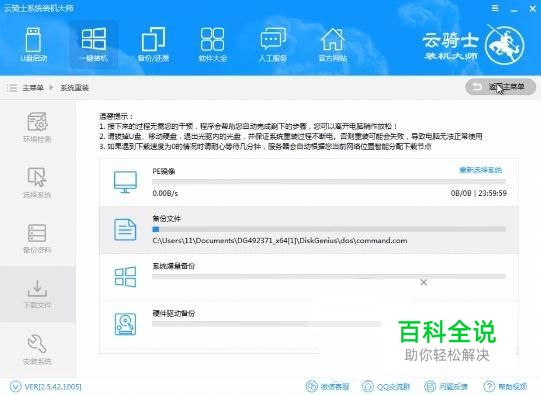Click the 重新选择系统 link

click(480, 170)
